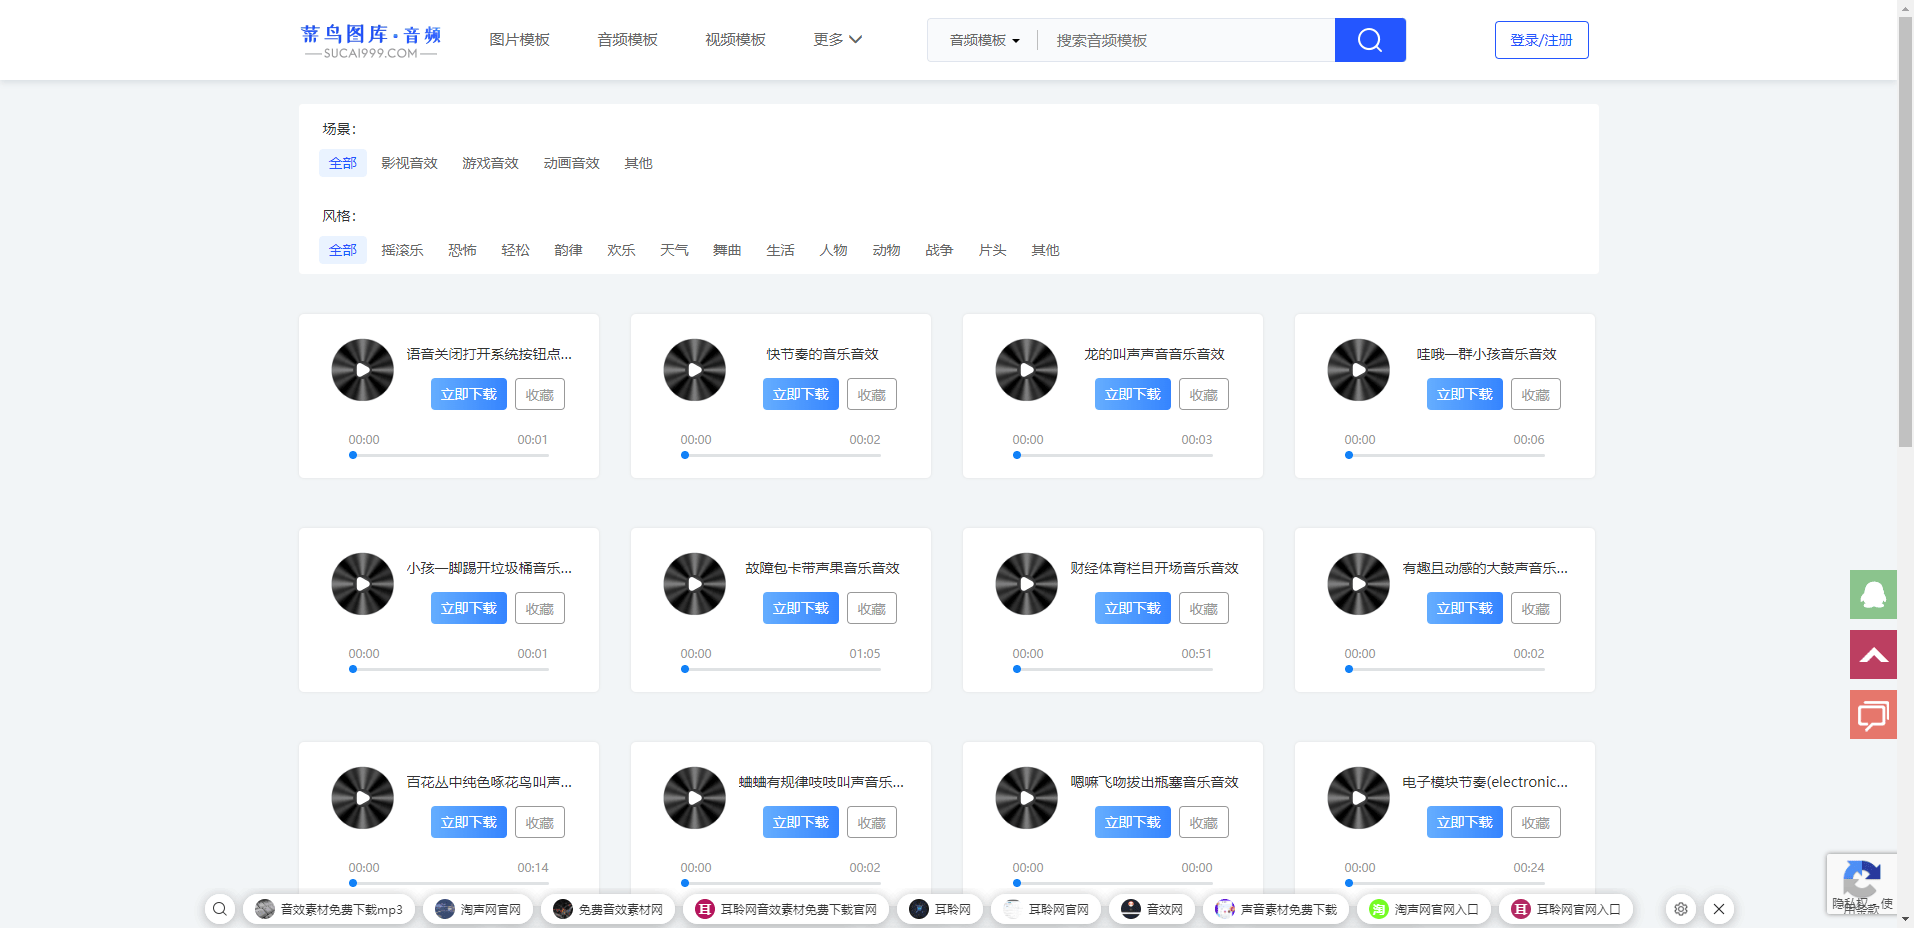Click the blue search magnifier icon
1914x928 pixels.
tap(1369, 40)
